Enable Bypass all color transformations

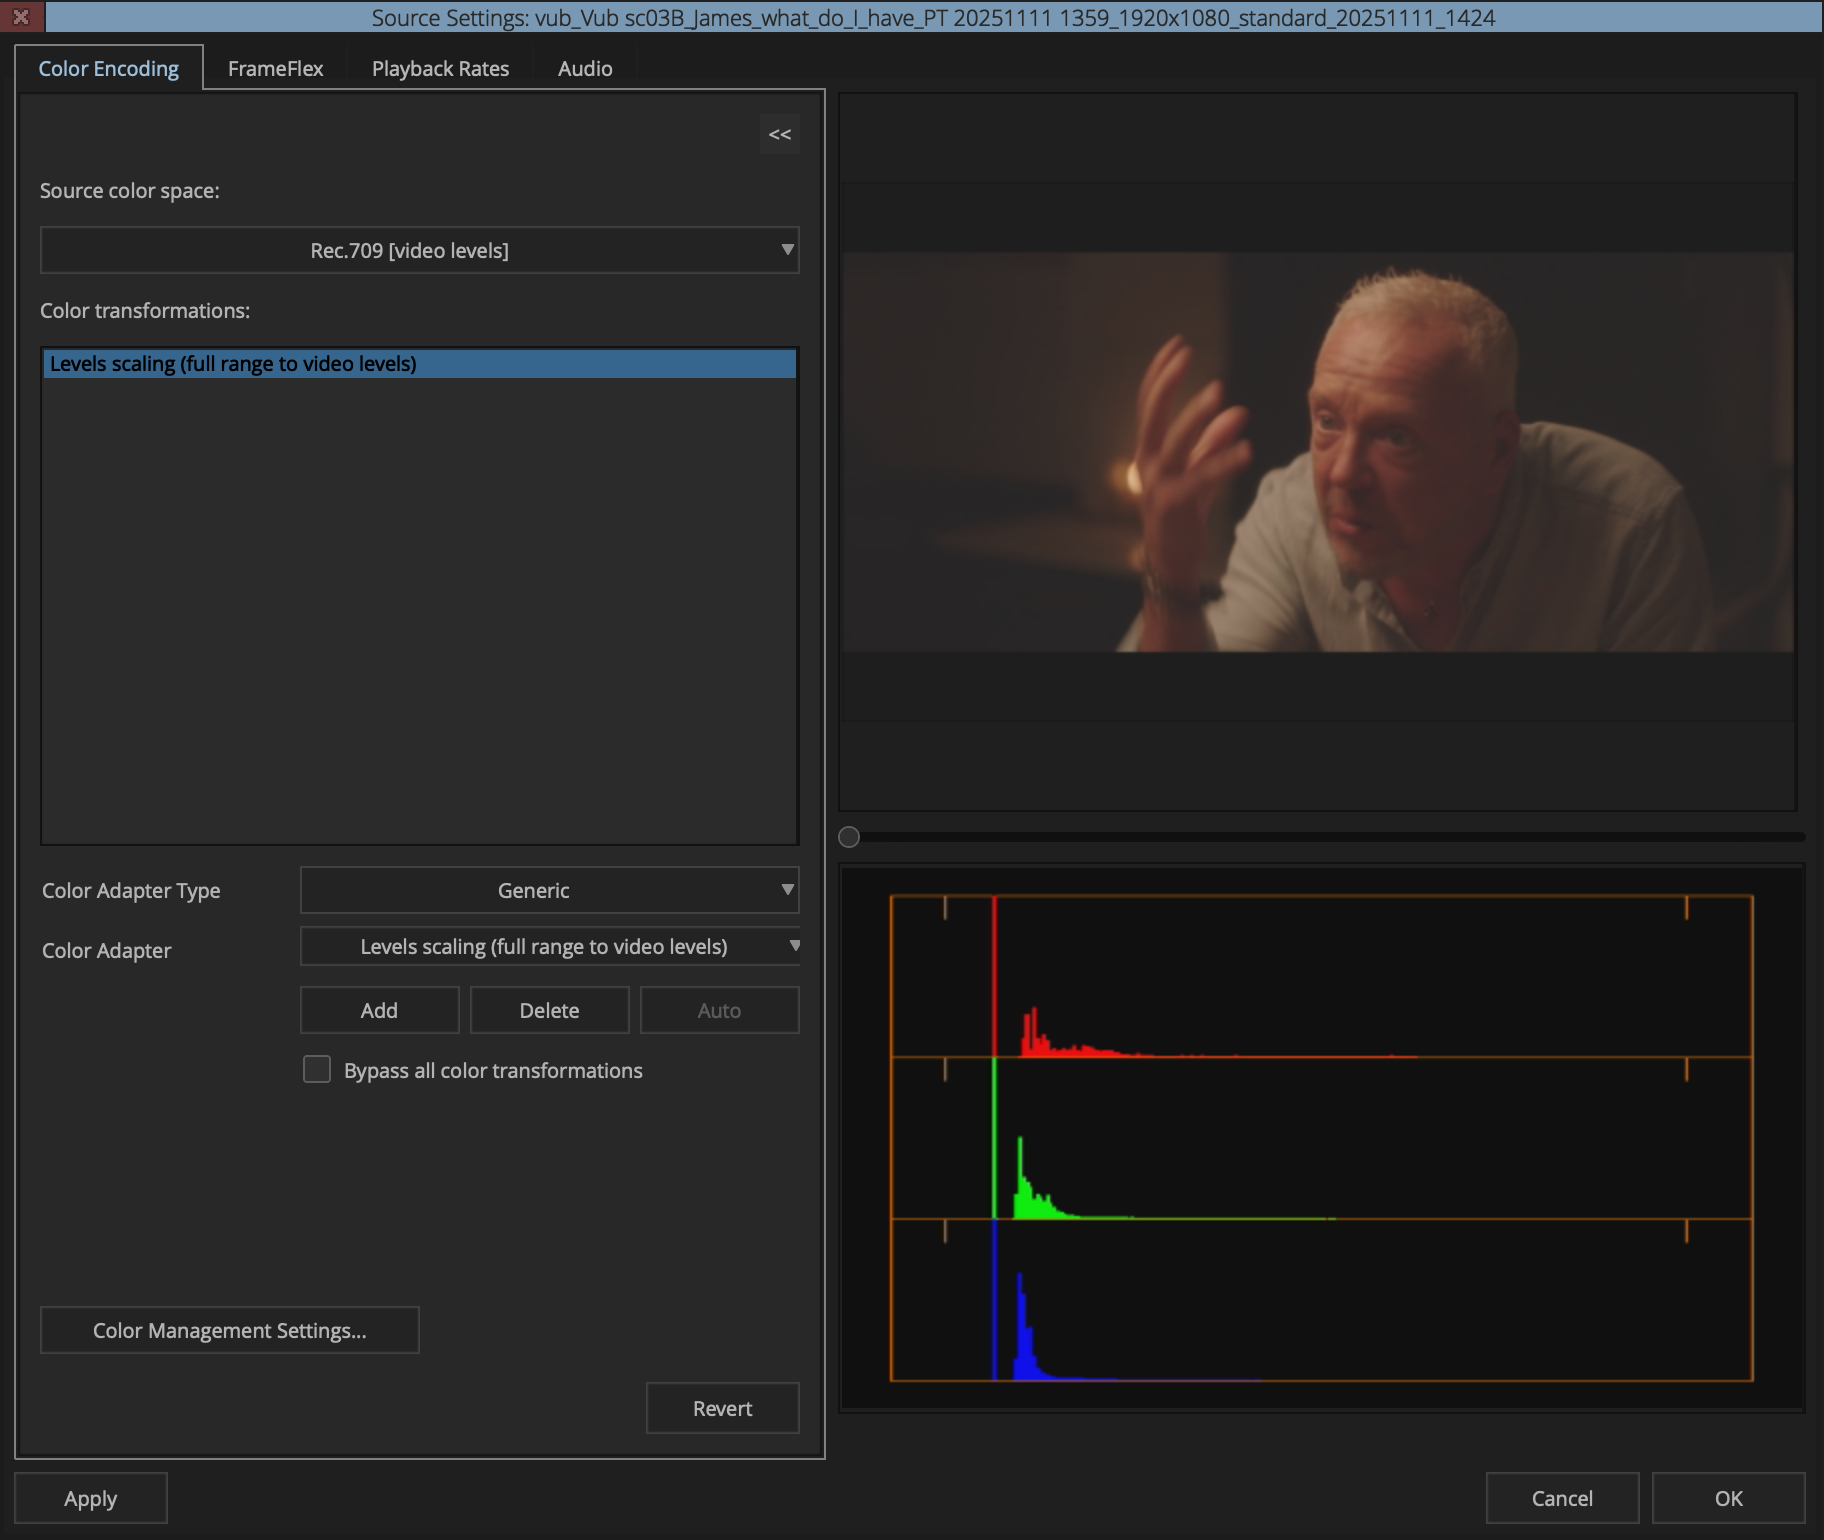coord(317,1070)
